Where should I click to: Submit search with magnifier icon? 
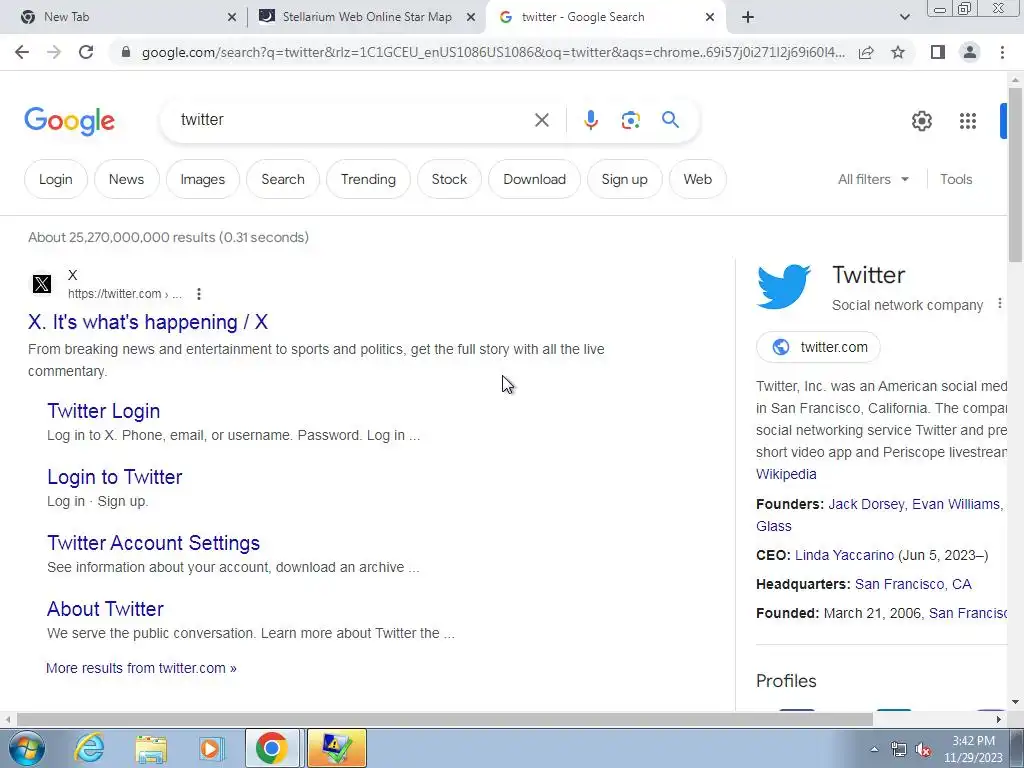[x=670, y=120]
